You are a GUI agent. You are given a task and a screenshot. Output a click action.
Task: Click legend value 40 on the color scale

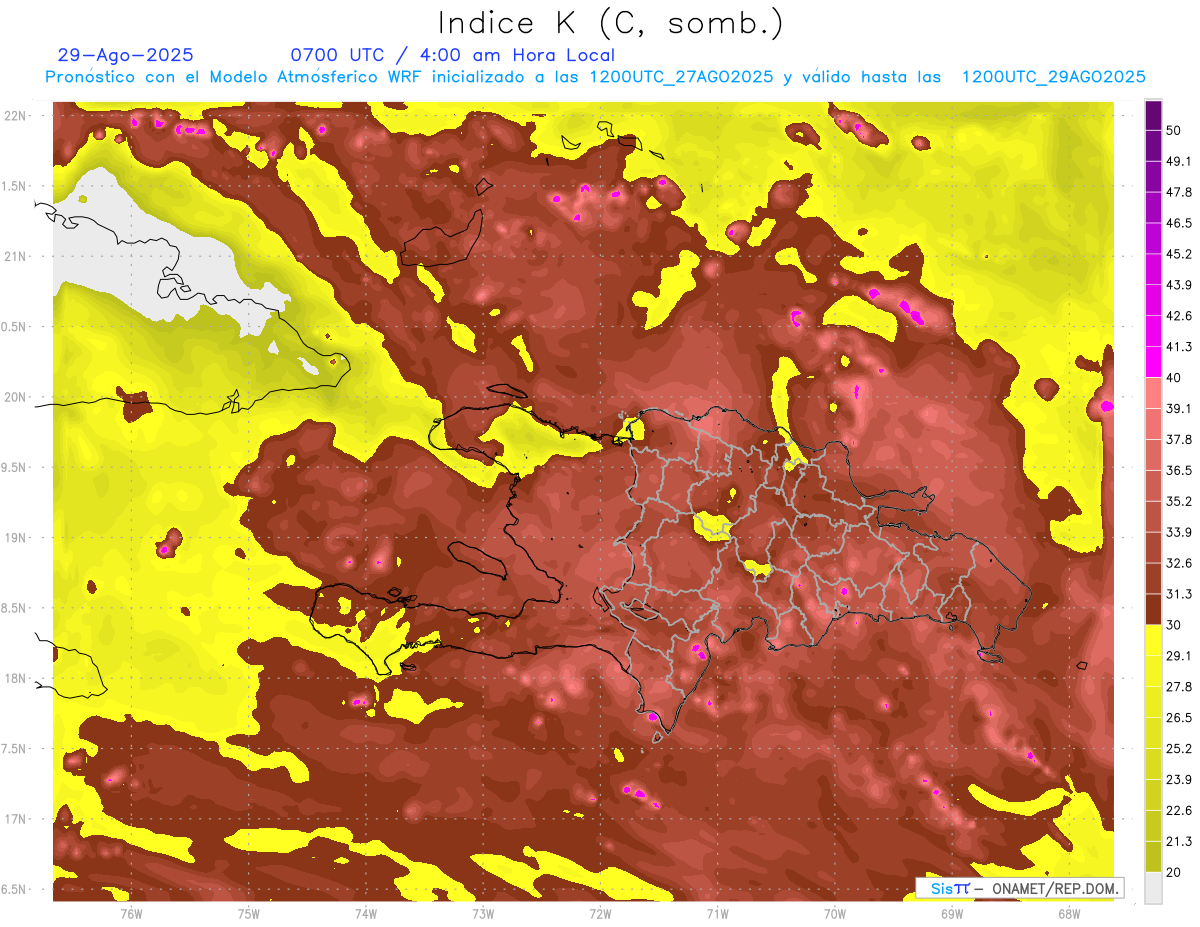coord(1173,378)
